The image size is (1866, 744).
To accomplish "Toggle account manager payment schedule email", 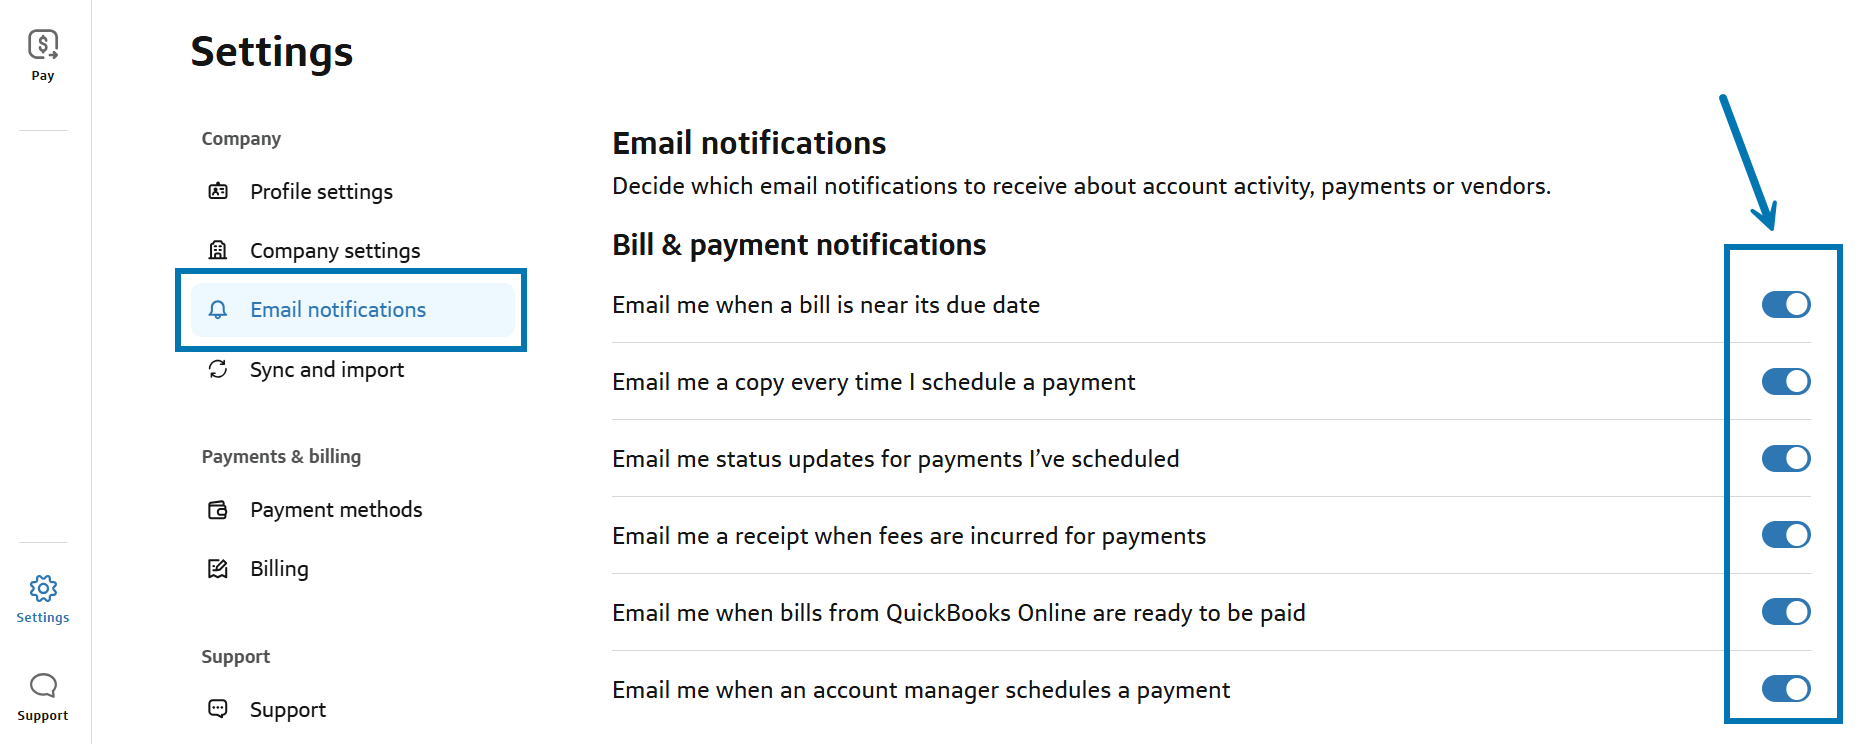I will pyautogui.click(x=1785, y=689).
